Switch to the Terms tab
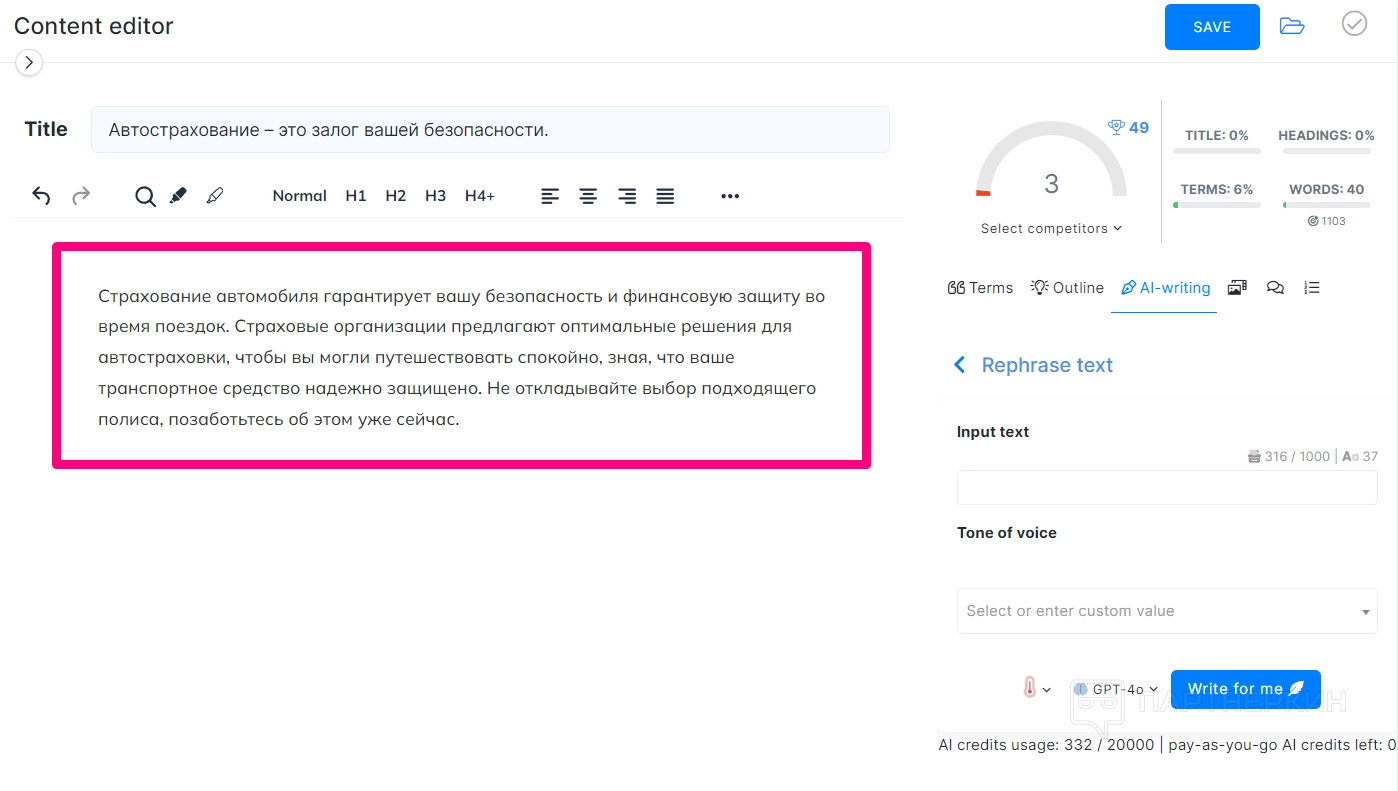 tap(980, 288)
